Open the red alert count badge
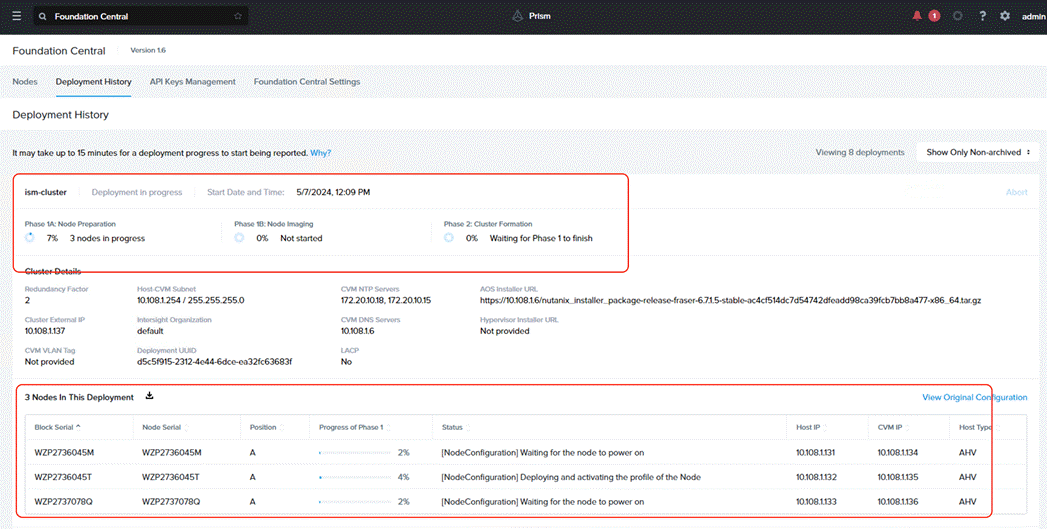 tap(934, 16)
